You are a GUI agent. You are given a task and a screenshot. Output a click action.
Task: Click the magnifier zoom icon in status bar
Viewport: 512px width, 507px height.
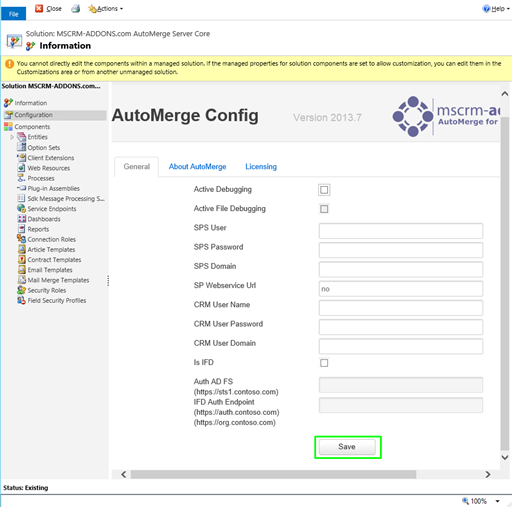(465, 501)
